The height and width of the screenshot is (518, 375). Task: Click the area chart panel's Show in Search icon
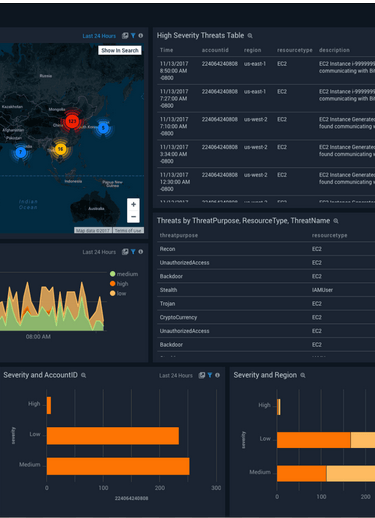coord(125,252)
